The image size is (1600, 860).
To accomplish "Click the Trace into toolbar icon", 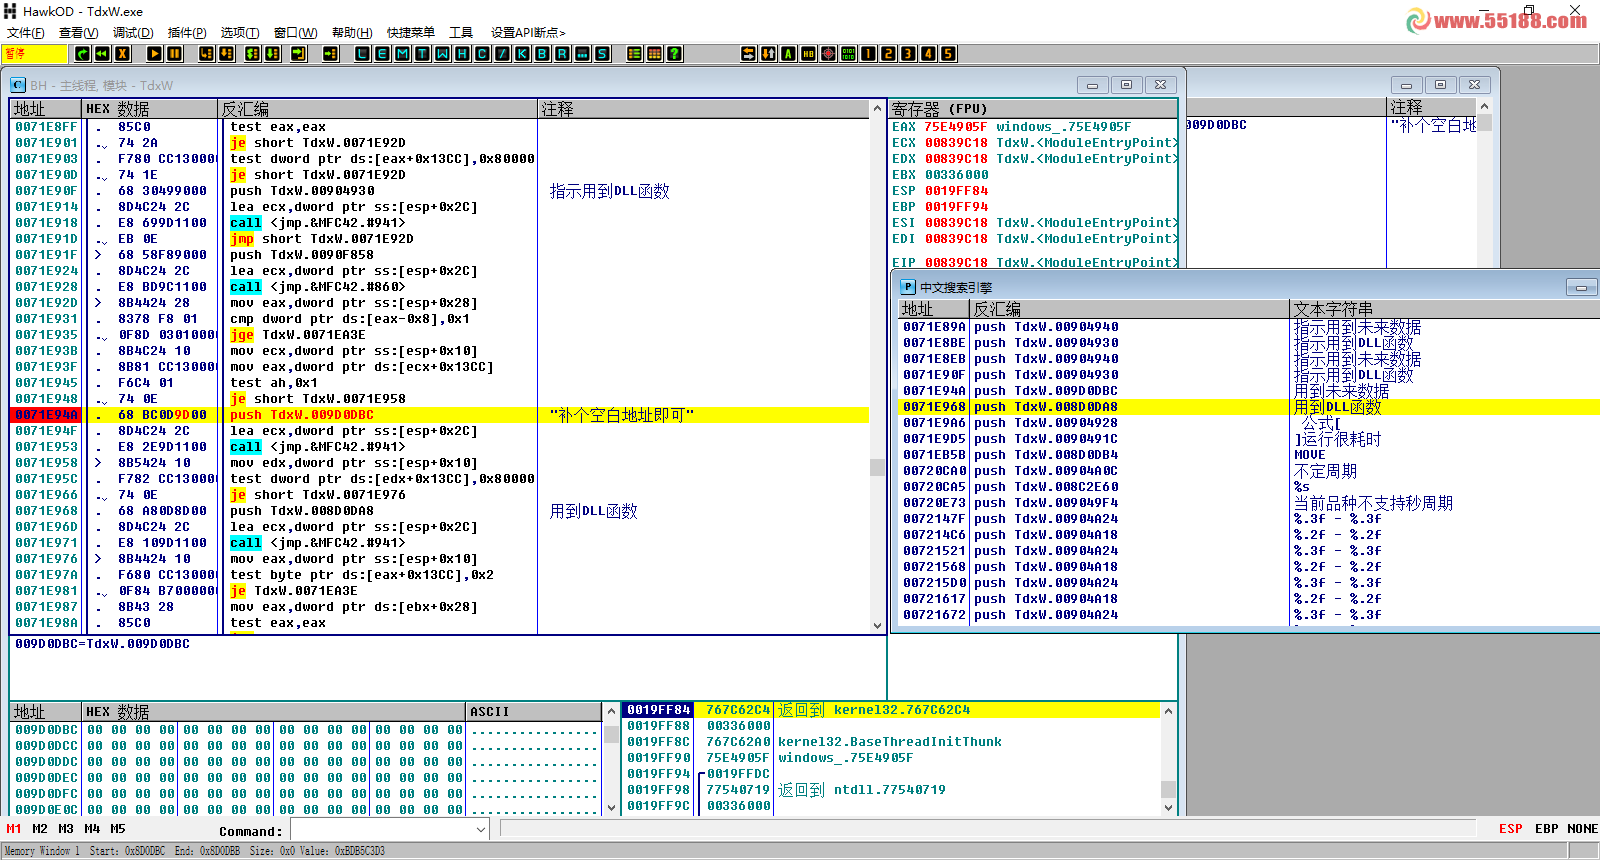I will 253,54.
